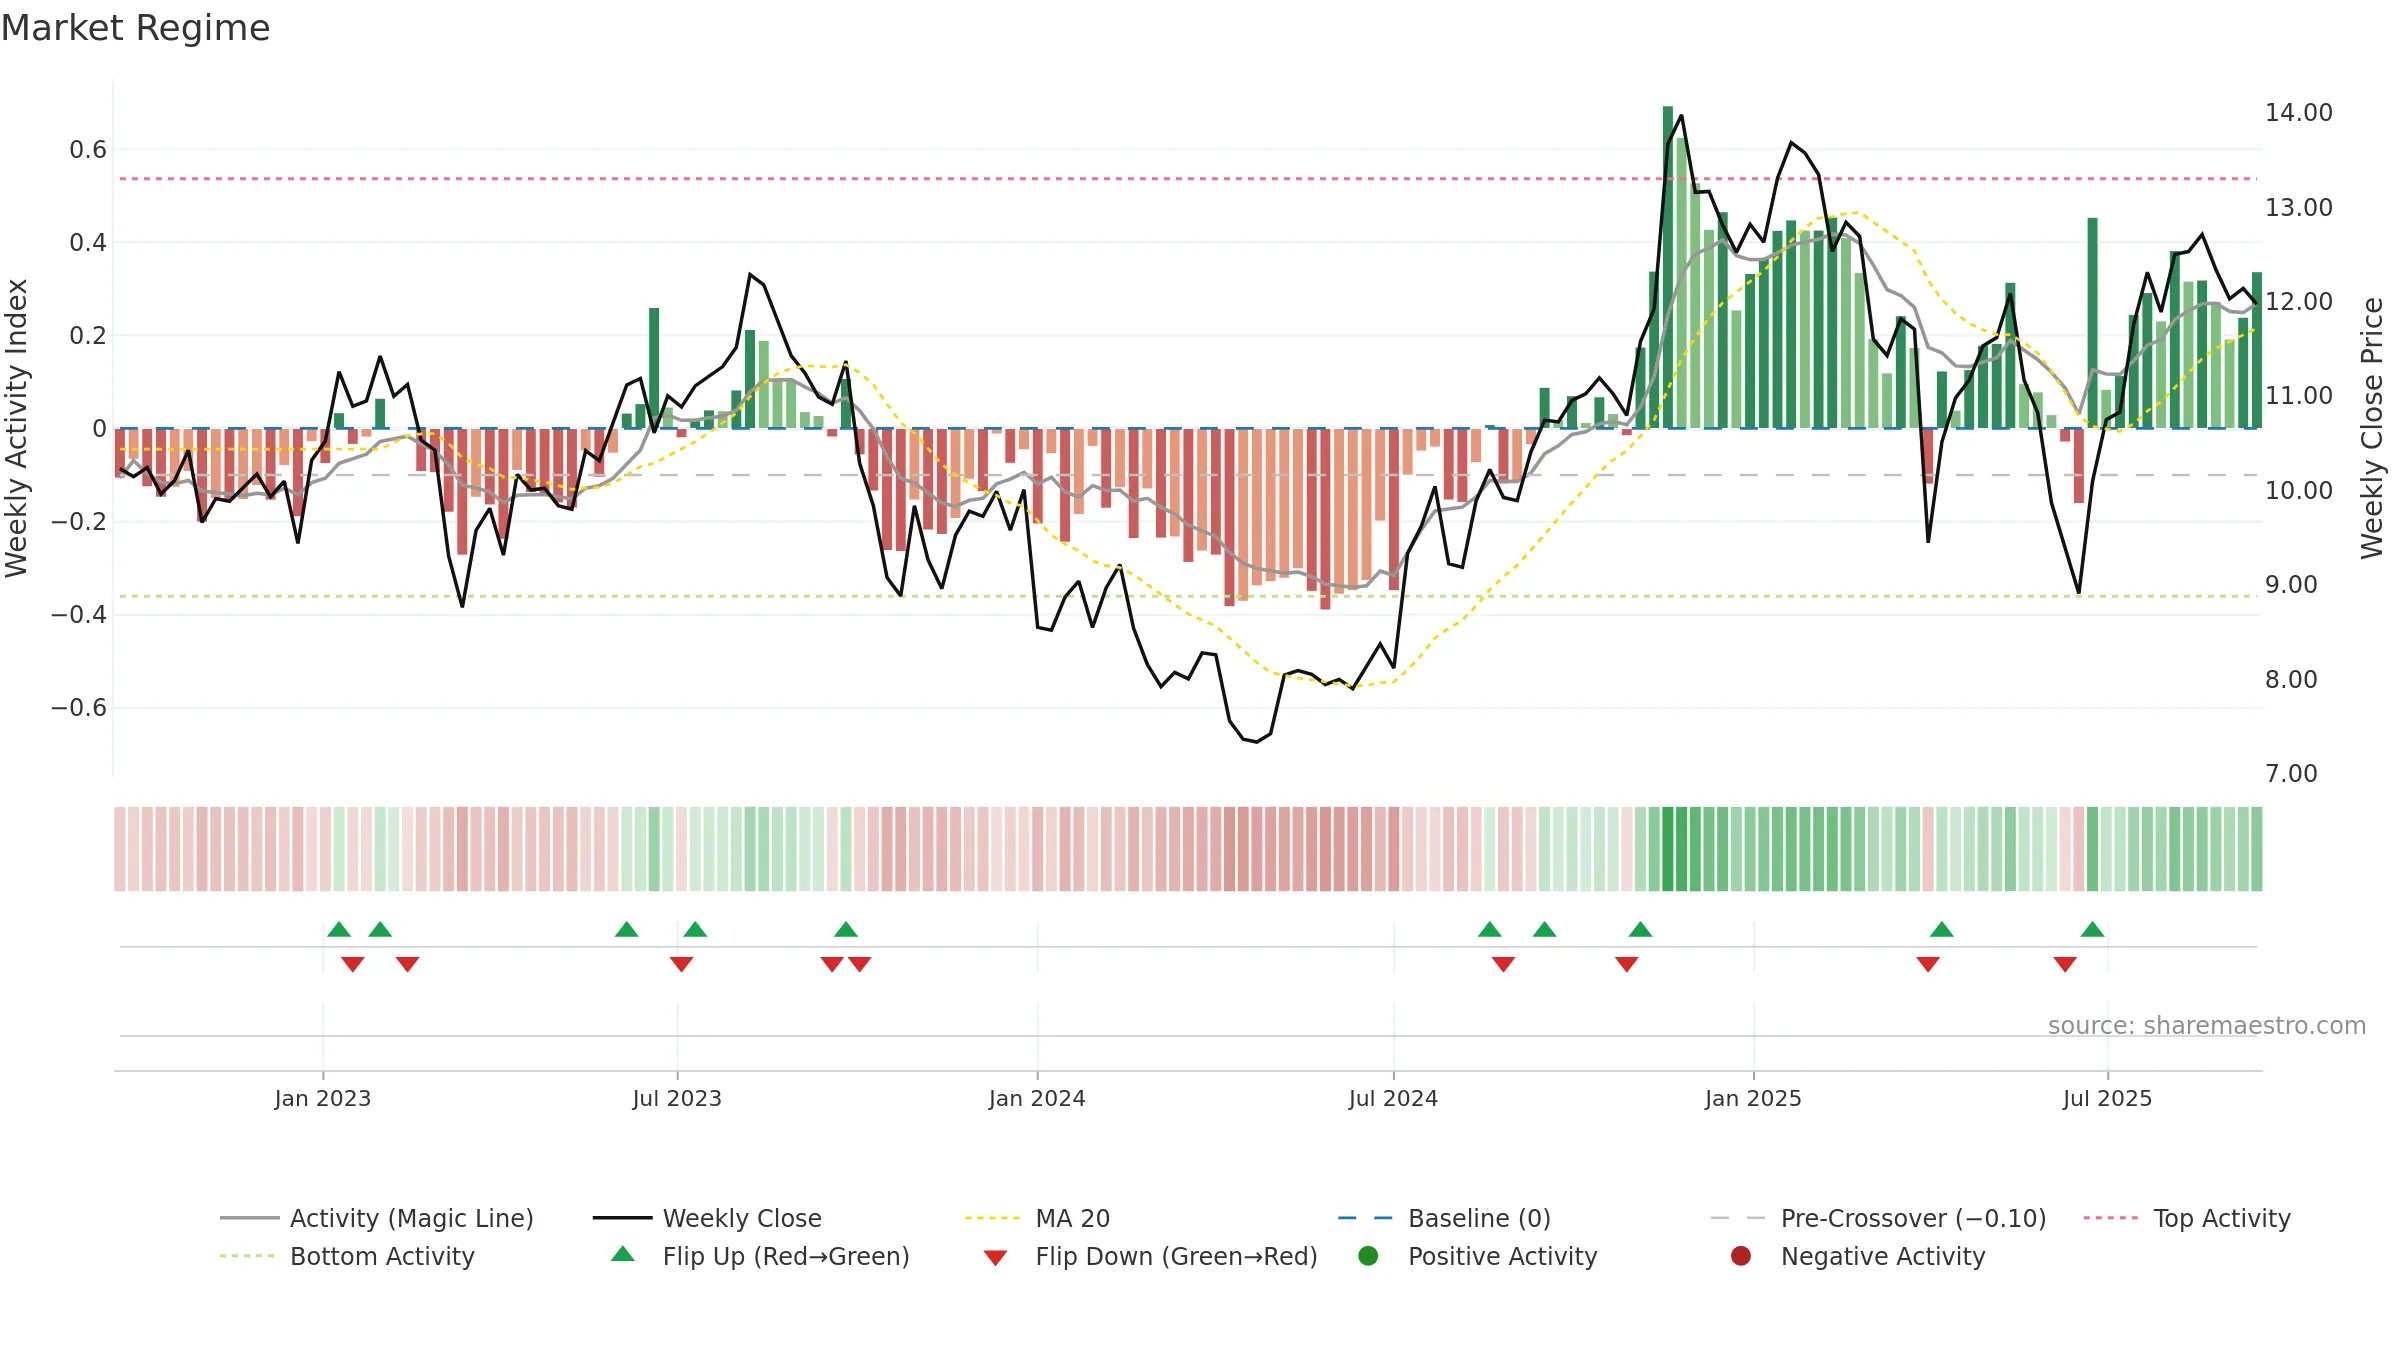
Task: Toggle the Baseline (0) legend entry
Action: pos(1444,1218)
